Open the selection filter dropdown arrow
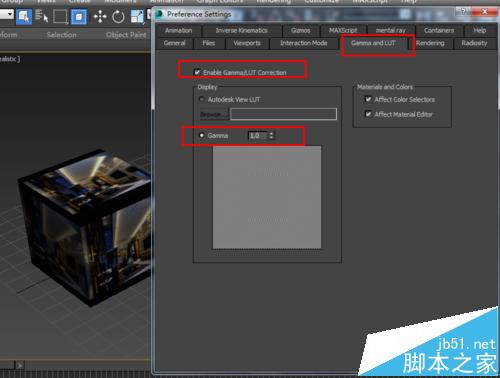Image resolution: width=500 pixels, height=378 pixels. point(10,14)
